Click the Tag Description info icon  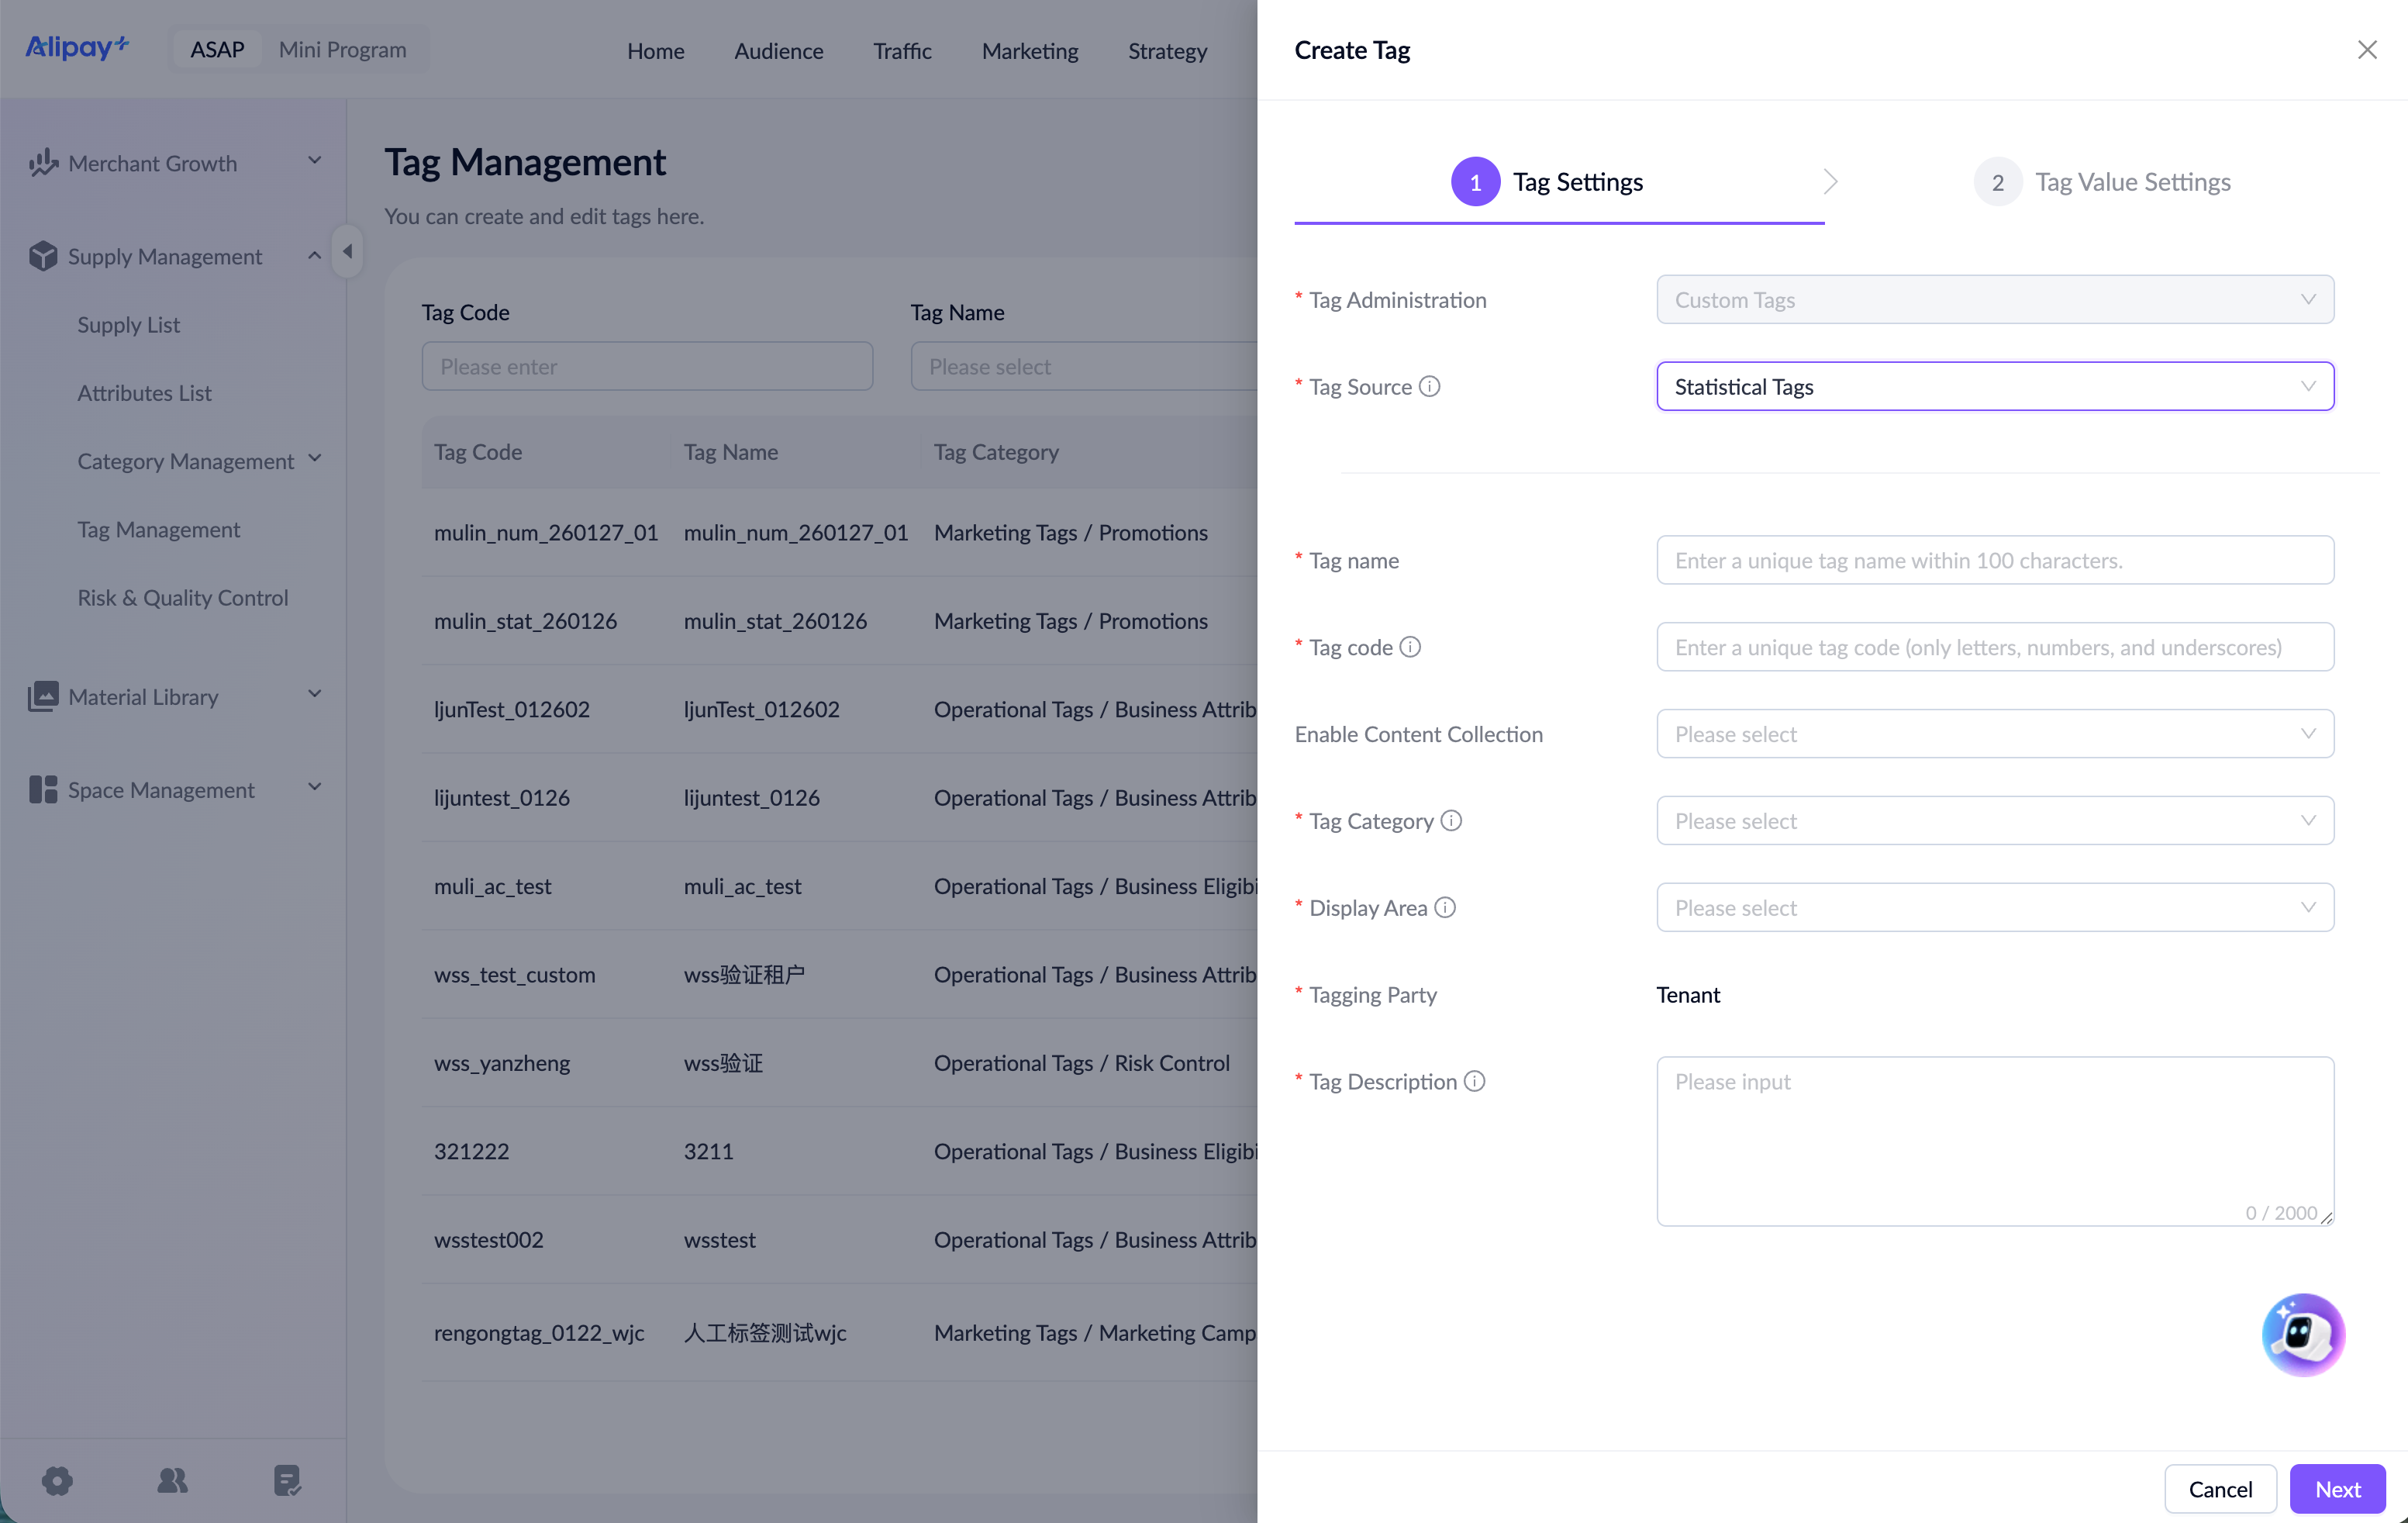tap(1474, 1081)
